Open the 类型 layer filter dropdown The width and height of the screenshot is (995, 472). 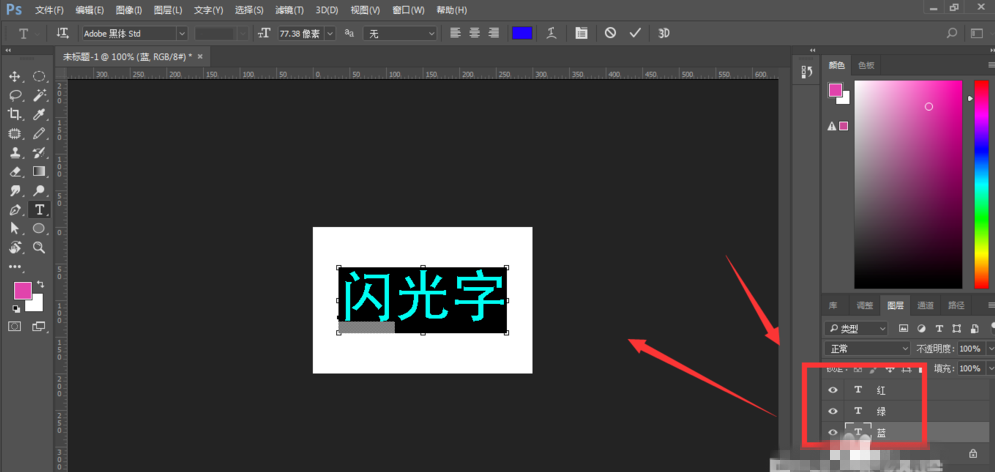(856, 329)
